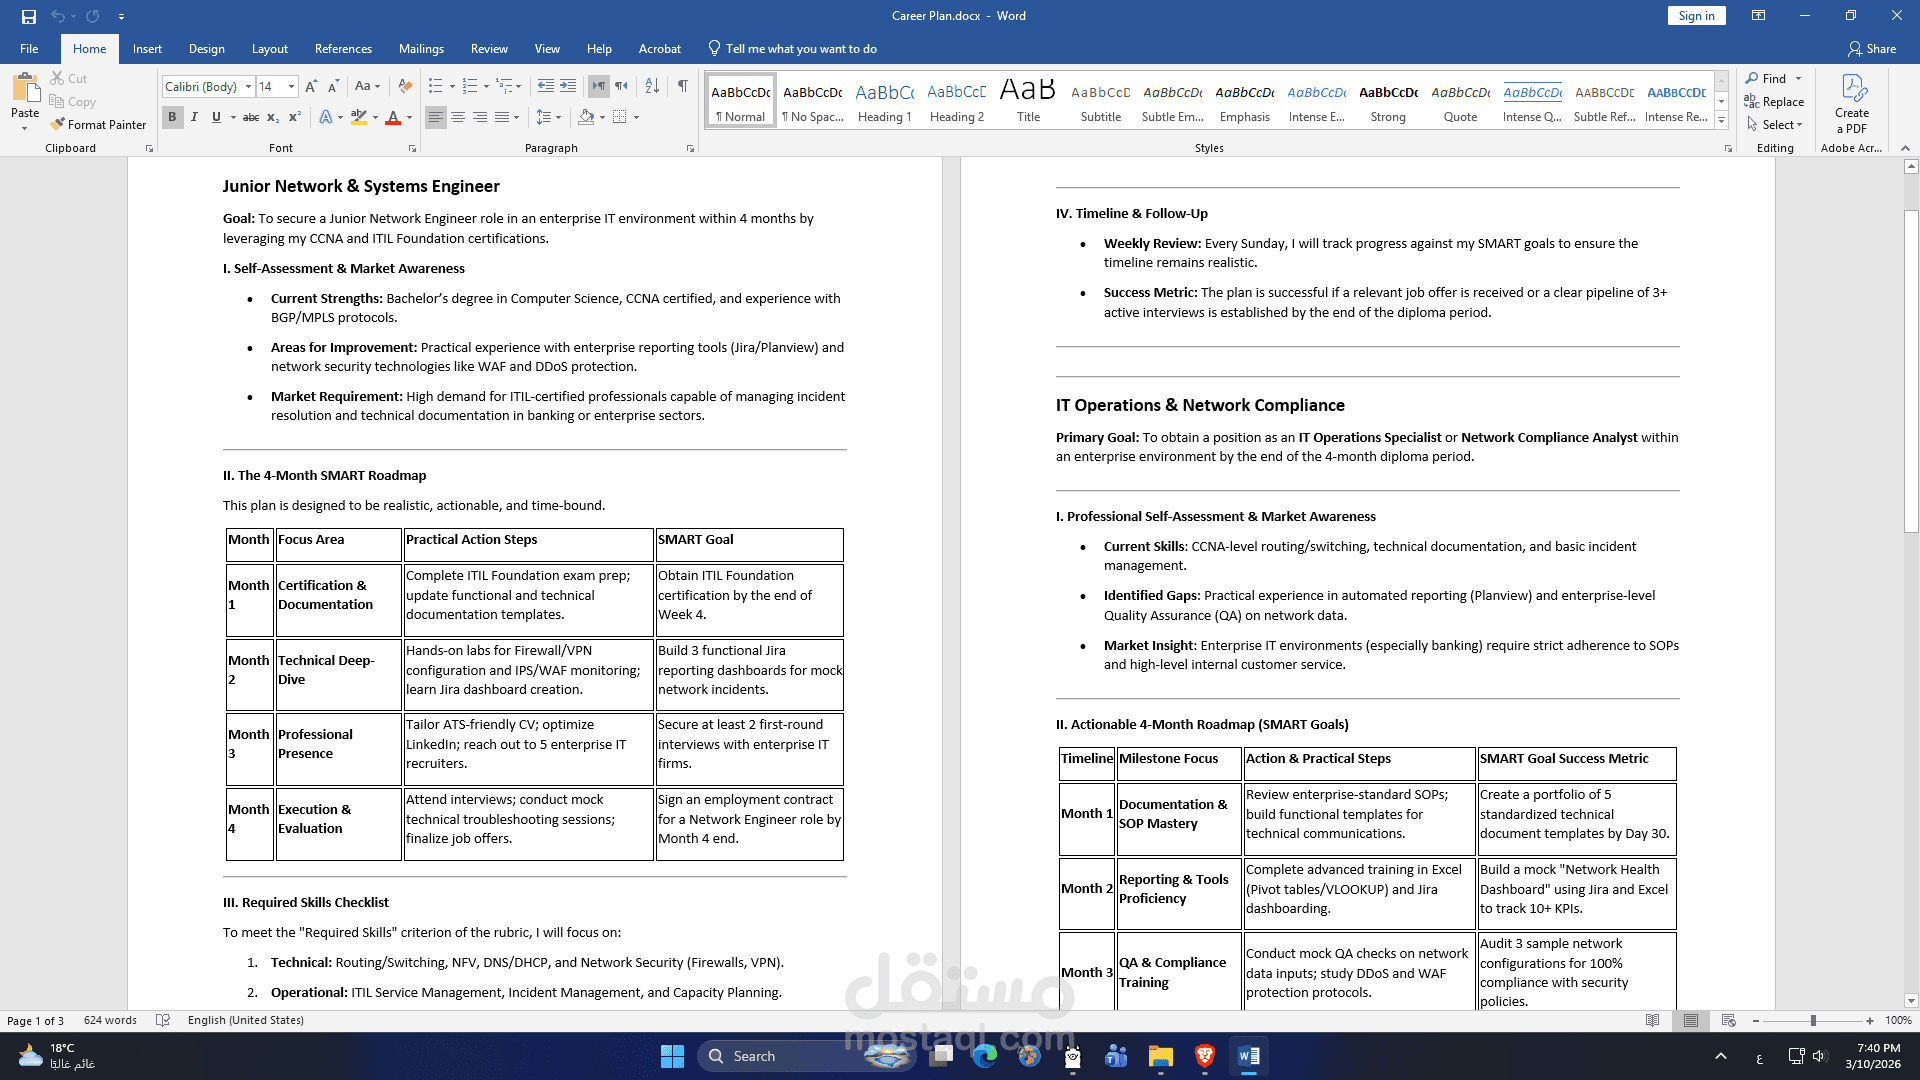Zoom in using the plus button
The width and height of the screenshot is (1920, 1080).
click(x=1870, y=1021)
